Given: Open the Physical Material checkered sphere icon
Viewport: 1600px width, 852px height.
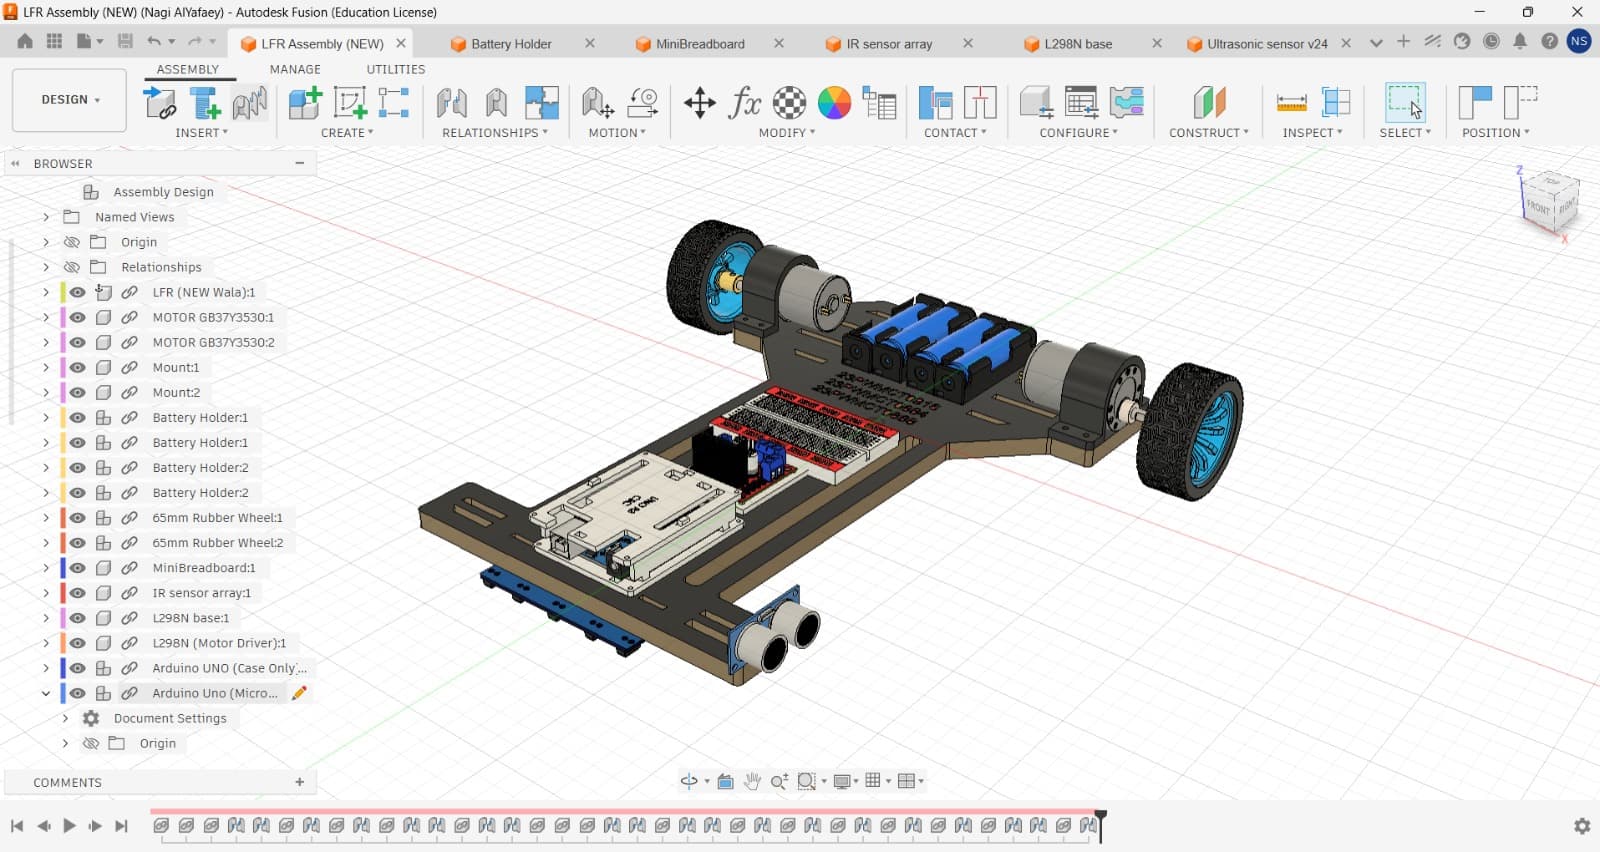Looking at the screenshot, I should tap(789, 103).
